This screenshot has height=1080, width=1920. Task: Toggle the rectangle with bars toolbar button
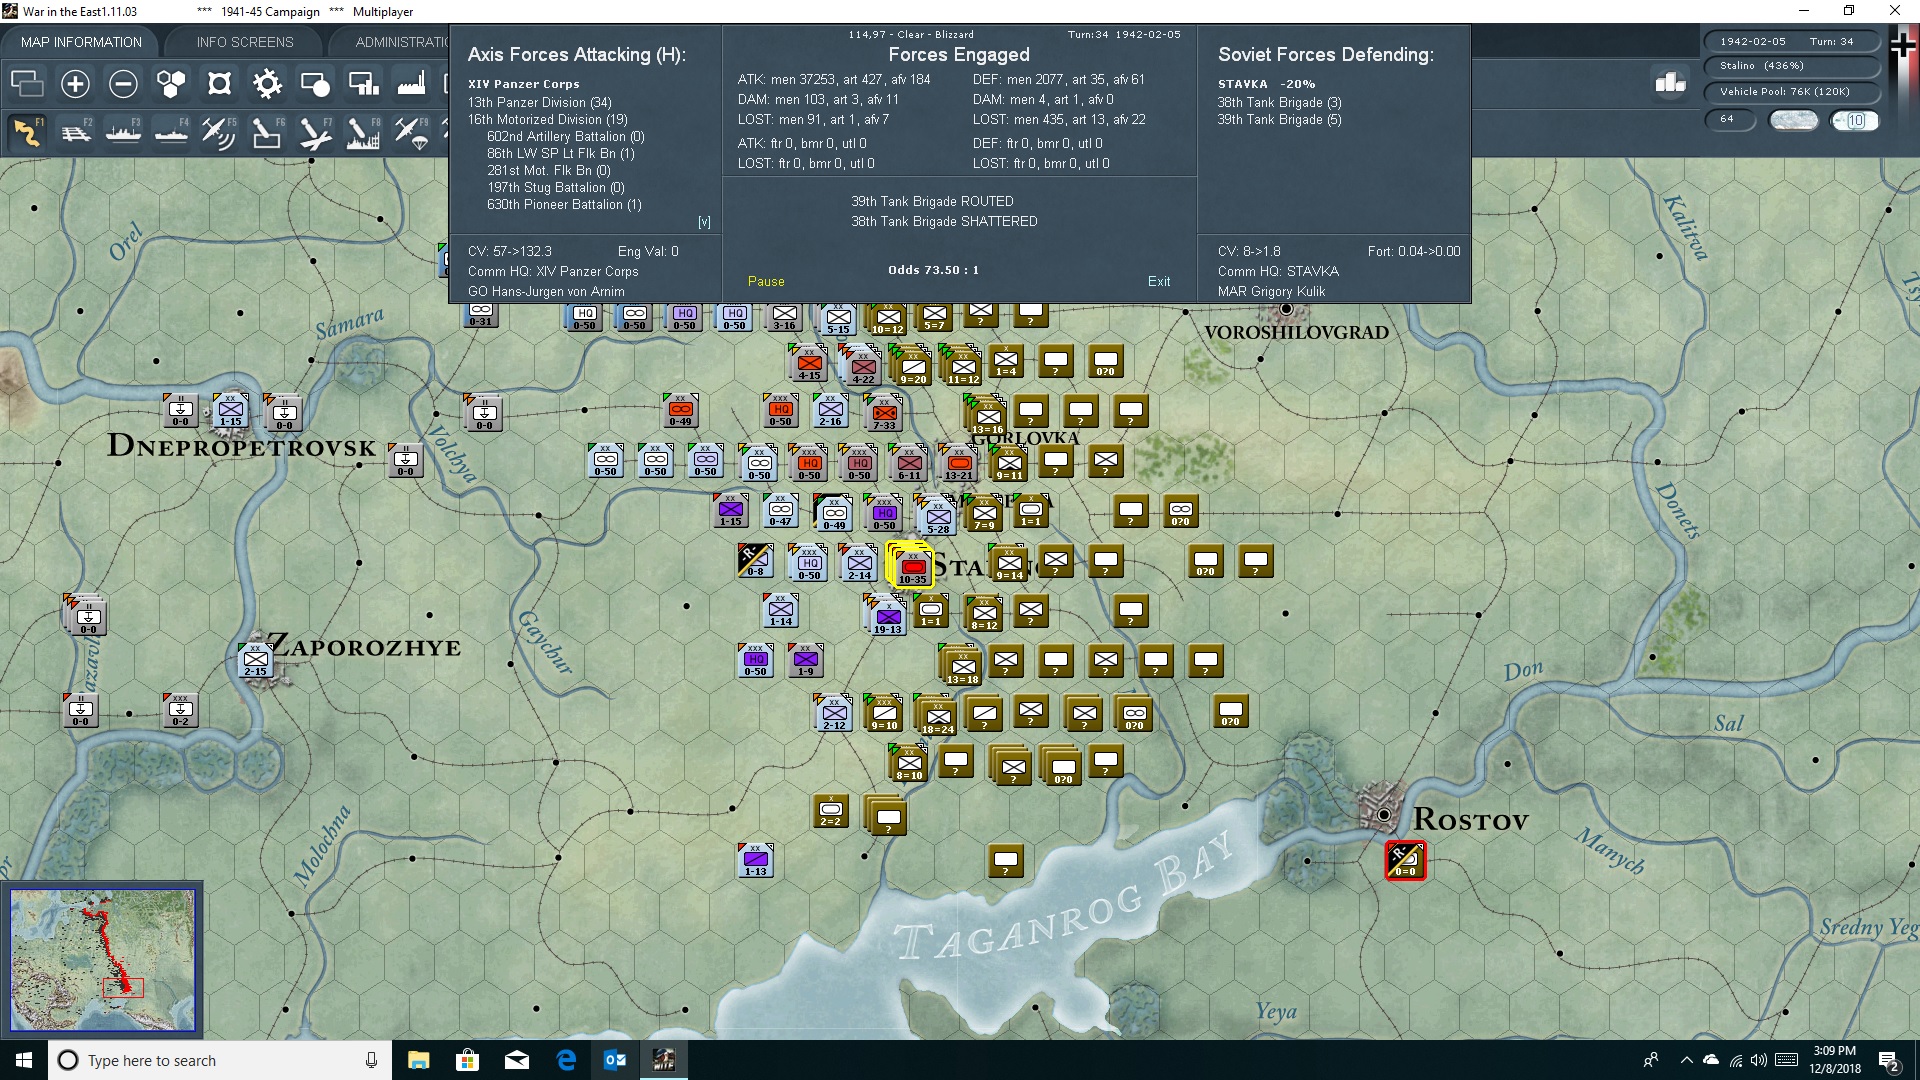(363, 84)
